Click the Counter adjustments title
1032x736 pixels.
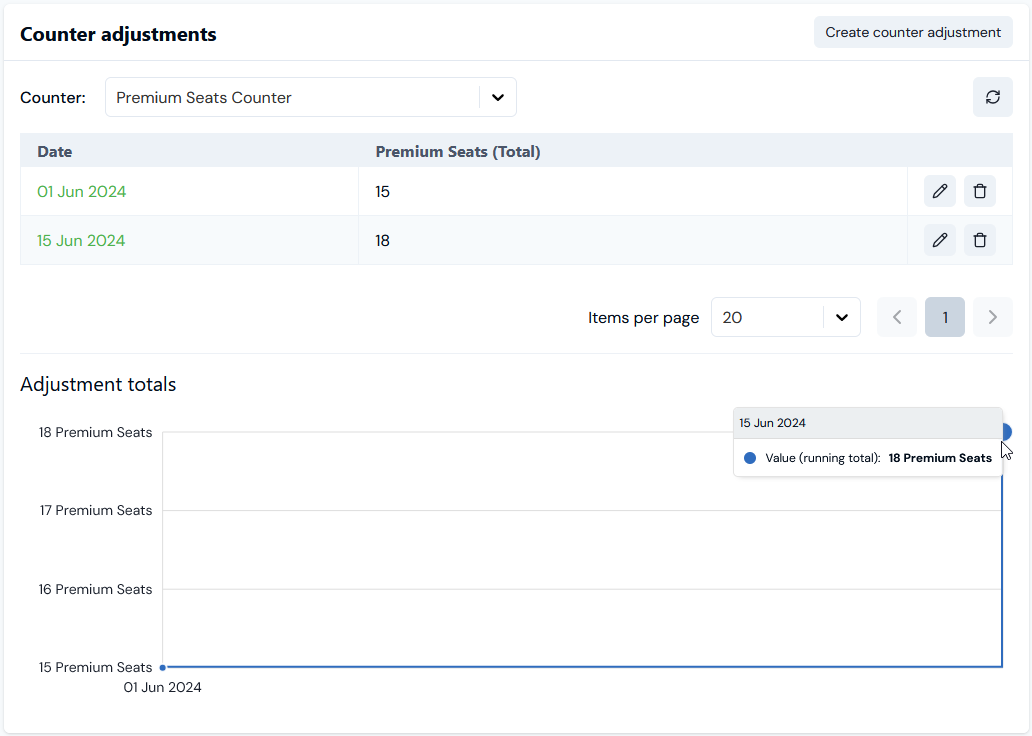pyautogui.click(x=118, y=34)
